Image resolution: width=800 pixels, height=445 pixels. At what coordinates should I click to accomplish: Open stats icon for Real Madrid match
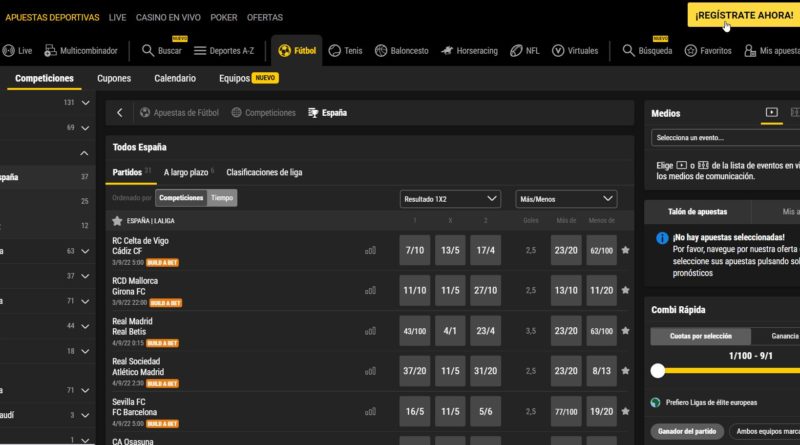coord(370,331)
